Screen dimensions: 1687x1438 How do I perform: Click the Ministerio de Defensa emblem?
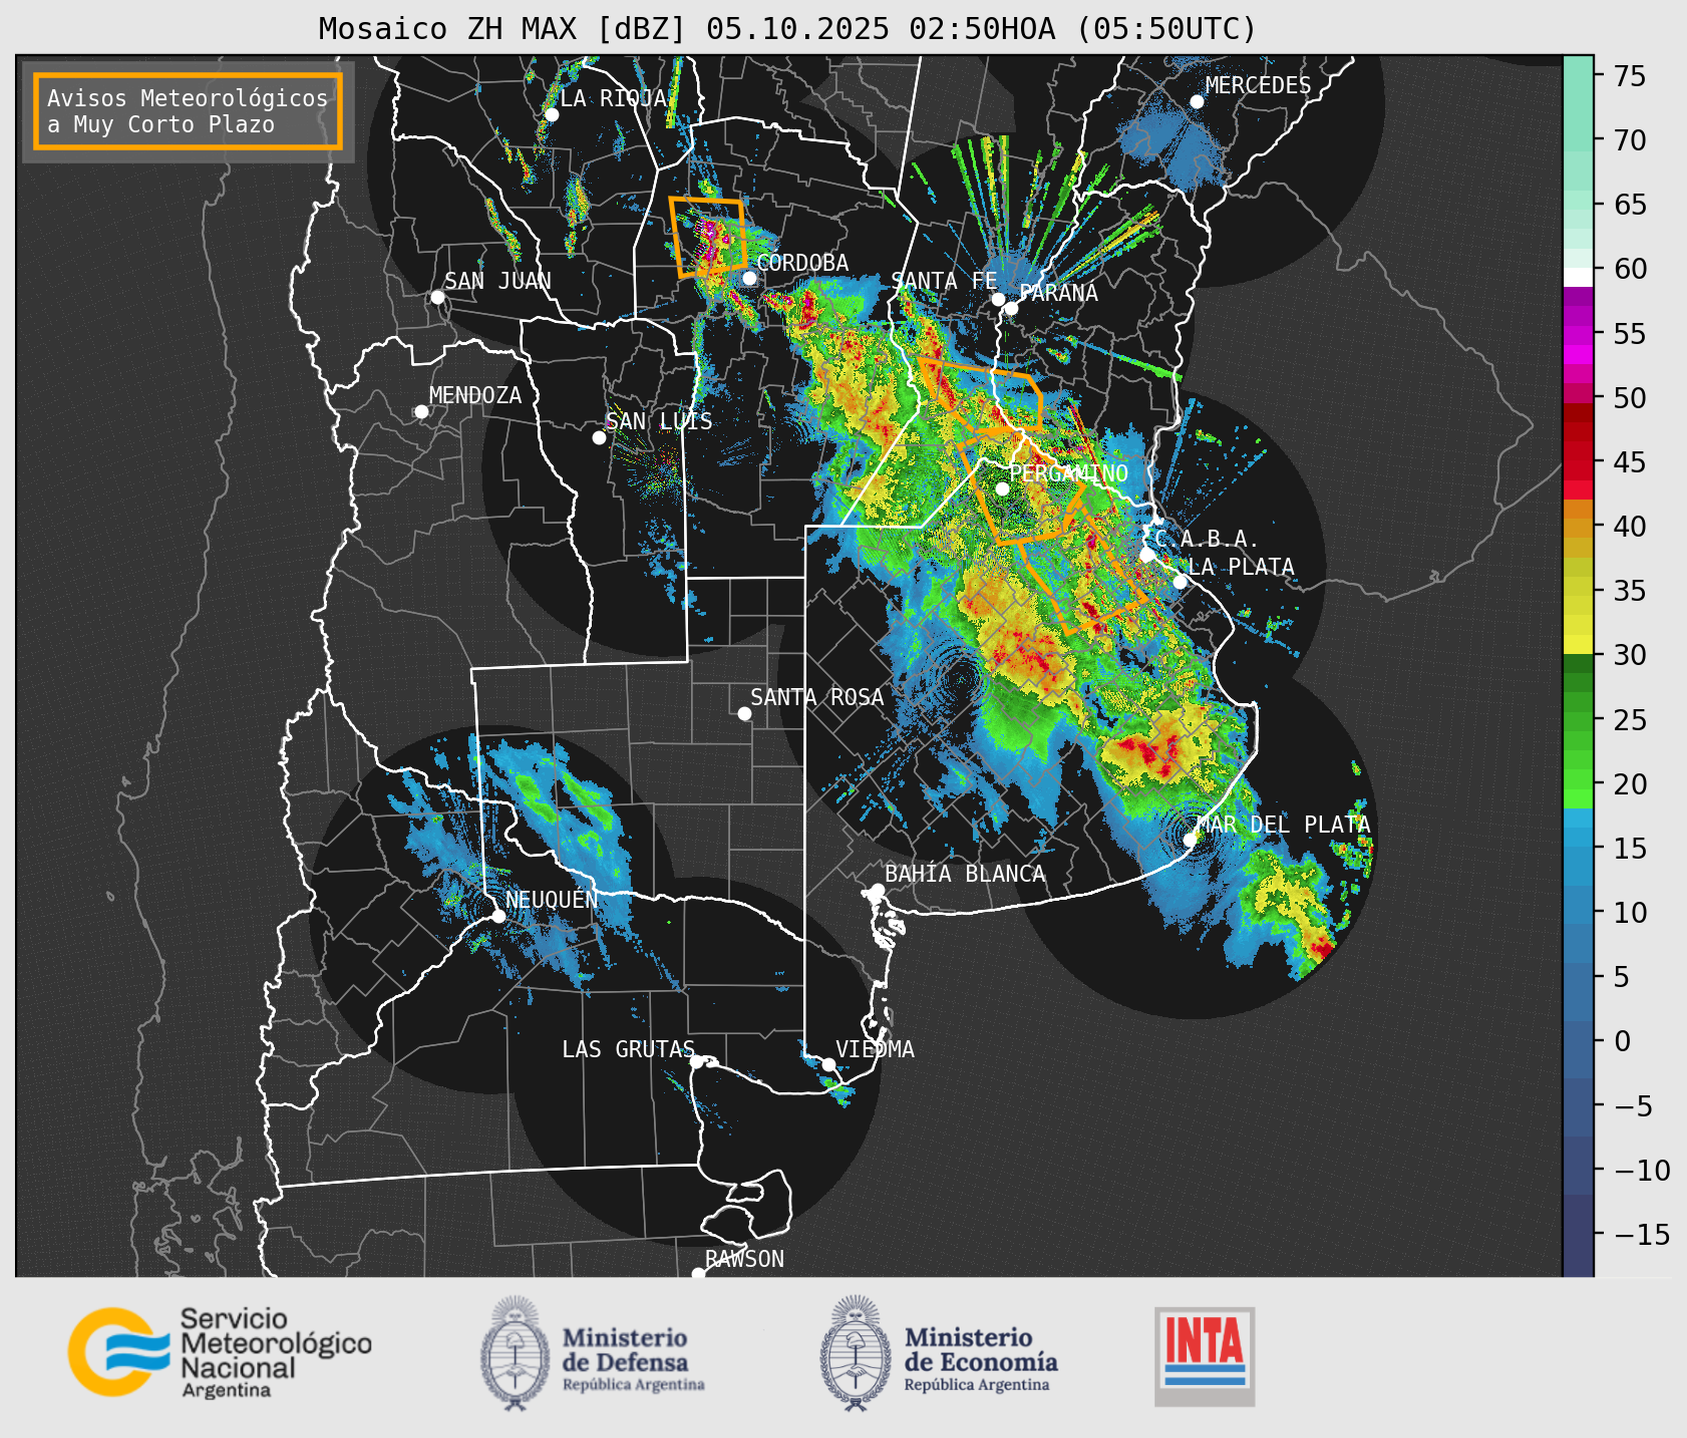click(515, 1353)
